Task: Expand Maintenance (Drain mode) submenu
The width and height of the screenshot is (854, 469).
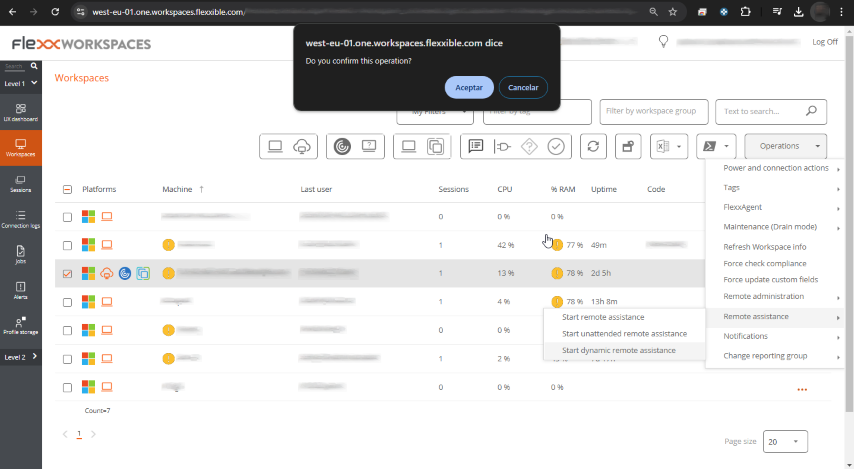Action: pos(775,227)
